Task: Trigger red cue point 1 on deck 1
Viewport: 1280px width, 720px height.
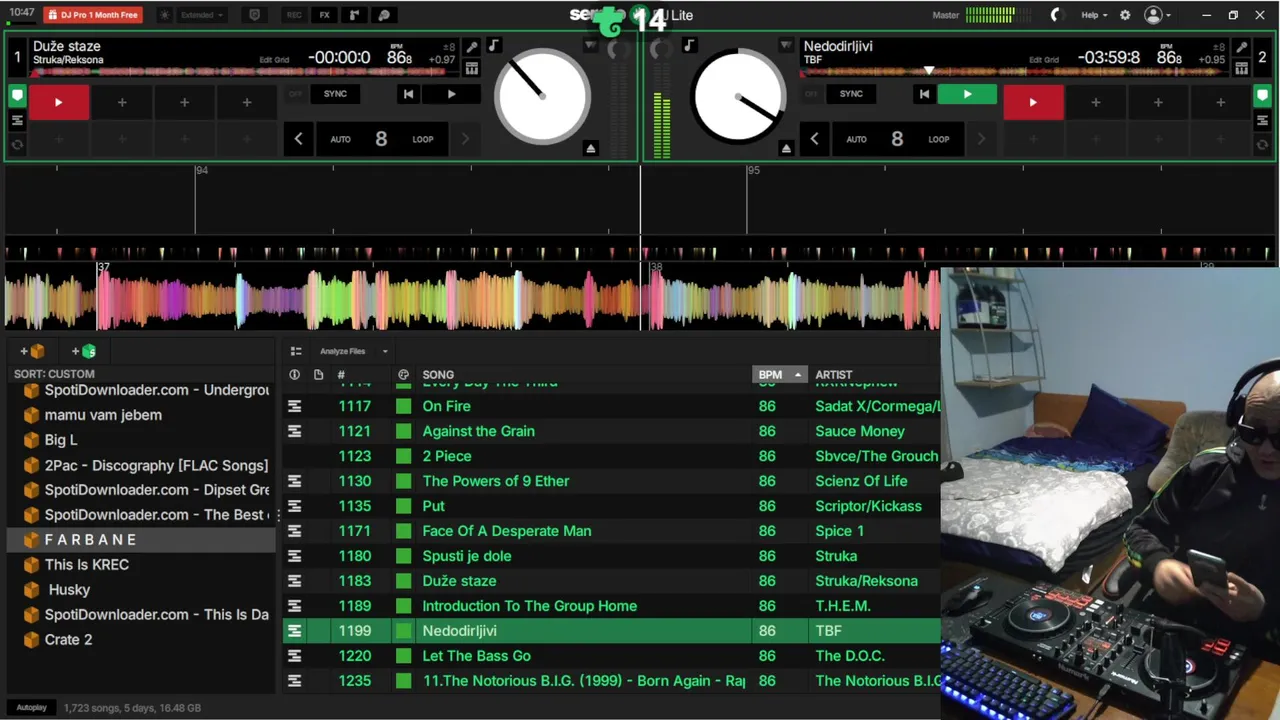Action: 58,102
